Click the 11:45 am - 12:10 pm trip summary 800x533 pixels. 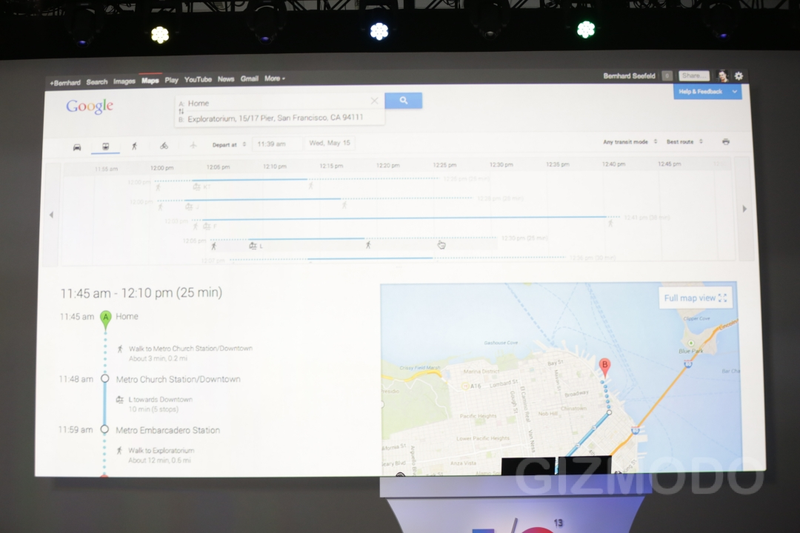tap(141, 293)
